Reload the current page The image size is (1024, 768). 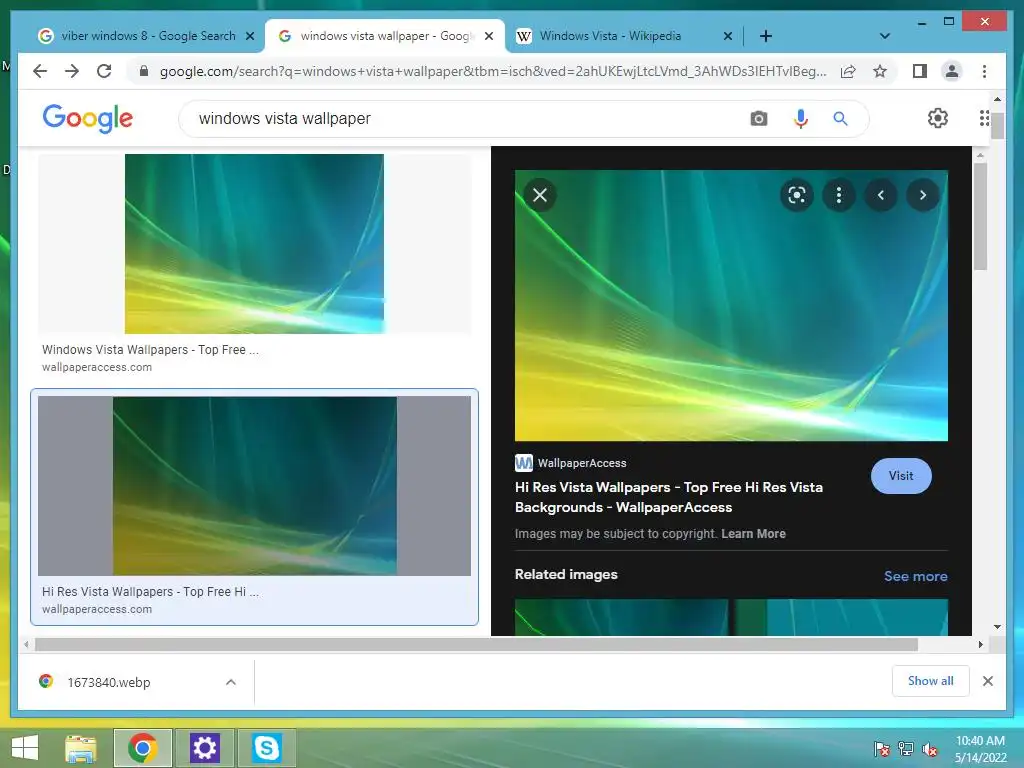coord(104,71)
